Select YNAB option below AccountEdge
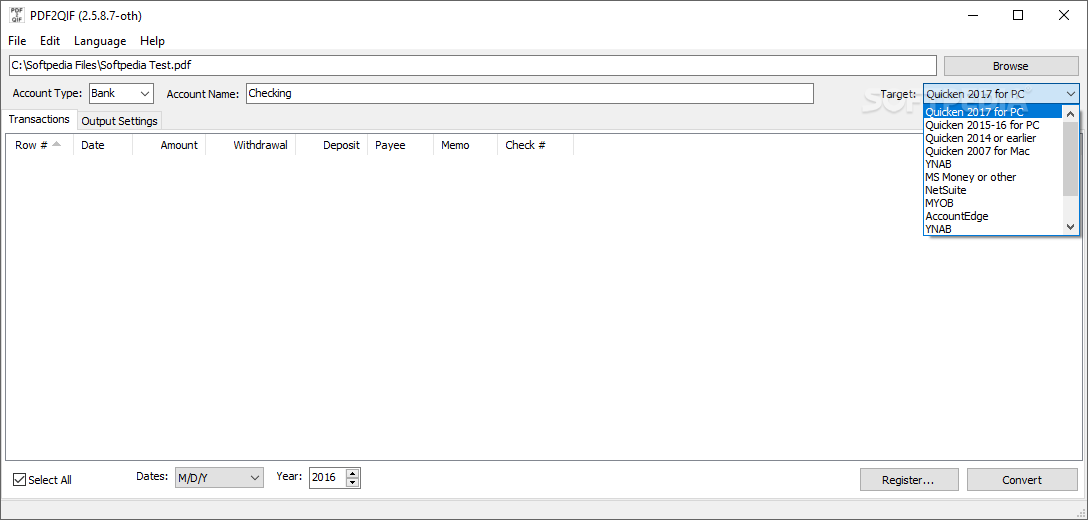 coord(993,228)
